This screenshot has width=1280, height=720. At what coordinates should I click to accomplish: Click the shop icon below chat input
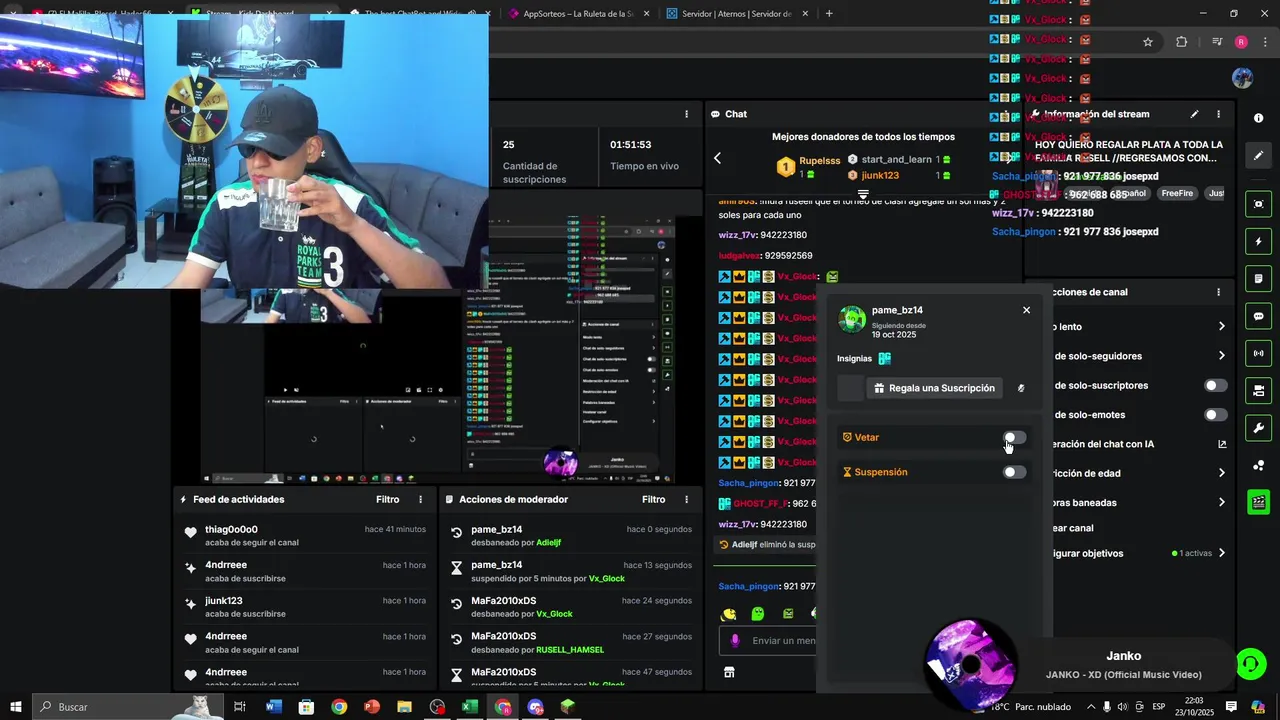pyautogui.click(x=729, y=673)
